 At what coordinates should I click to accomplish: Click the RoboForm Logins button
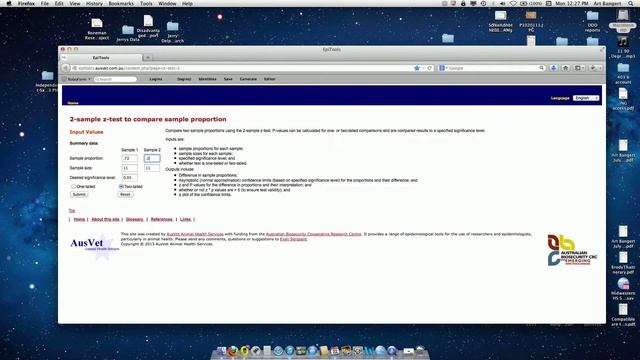156,79
